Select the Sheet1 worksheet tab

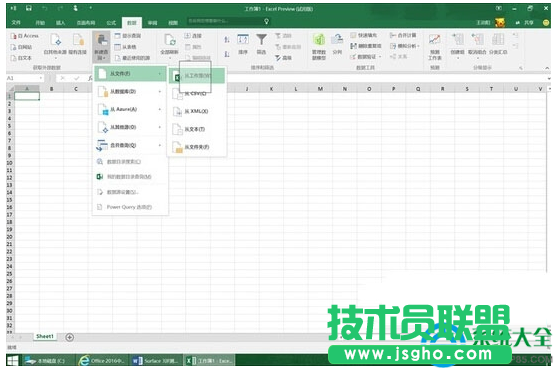point(45,336)
